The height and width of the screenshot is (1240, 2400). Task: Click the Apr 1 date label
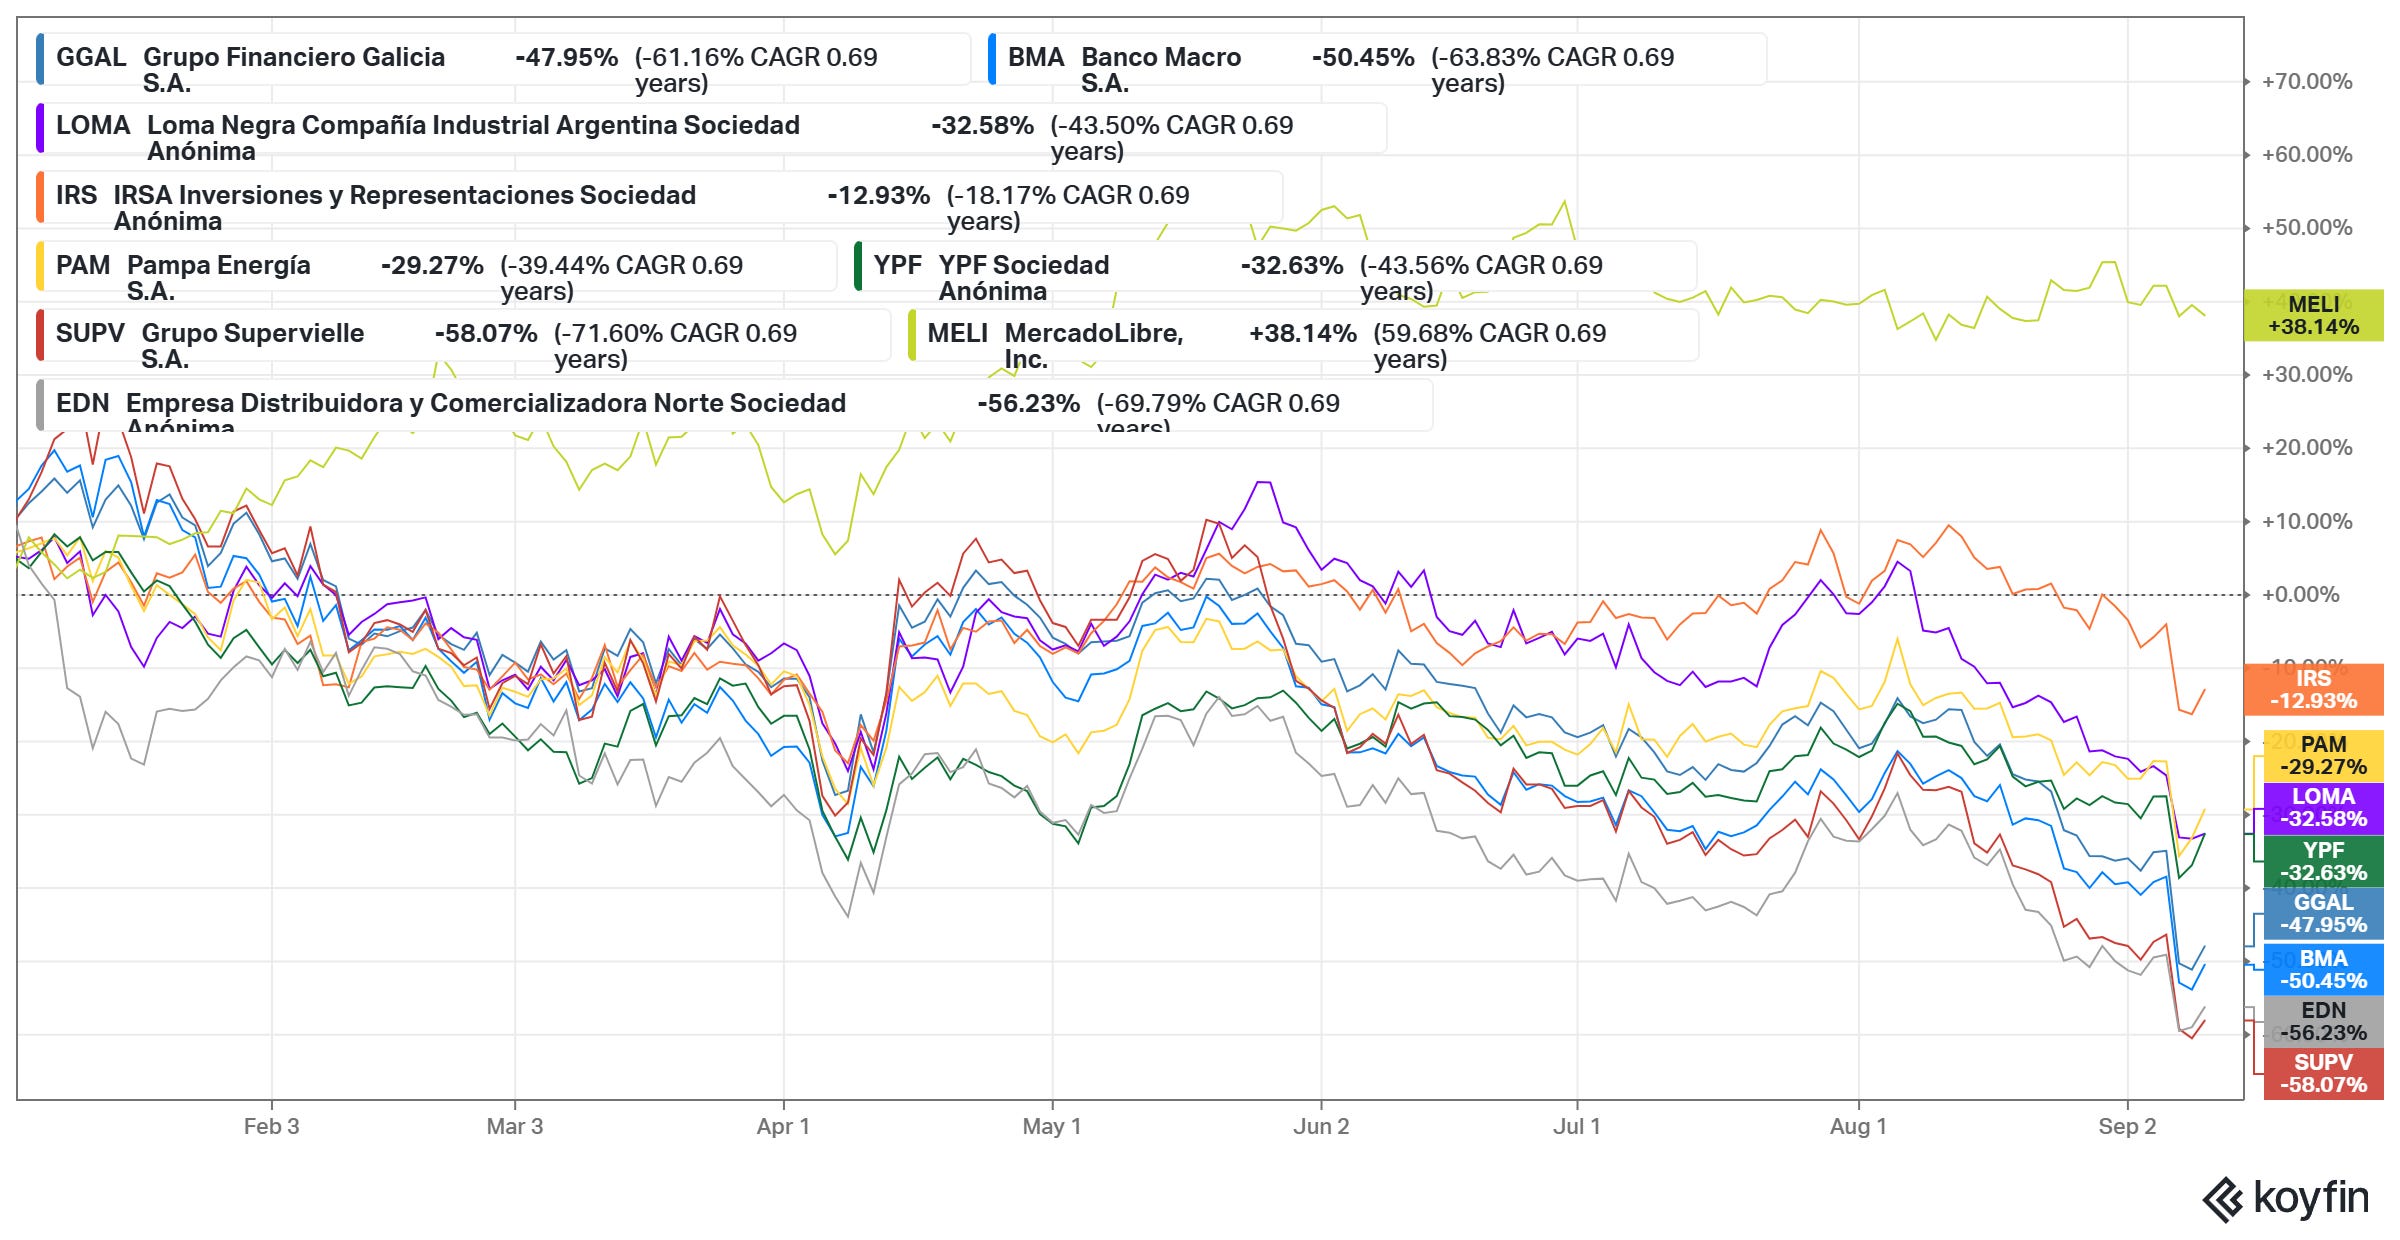point(783,1127)
